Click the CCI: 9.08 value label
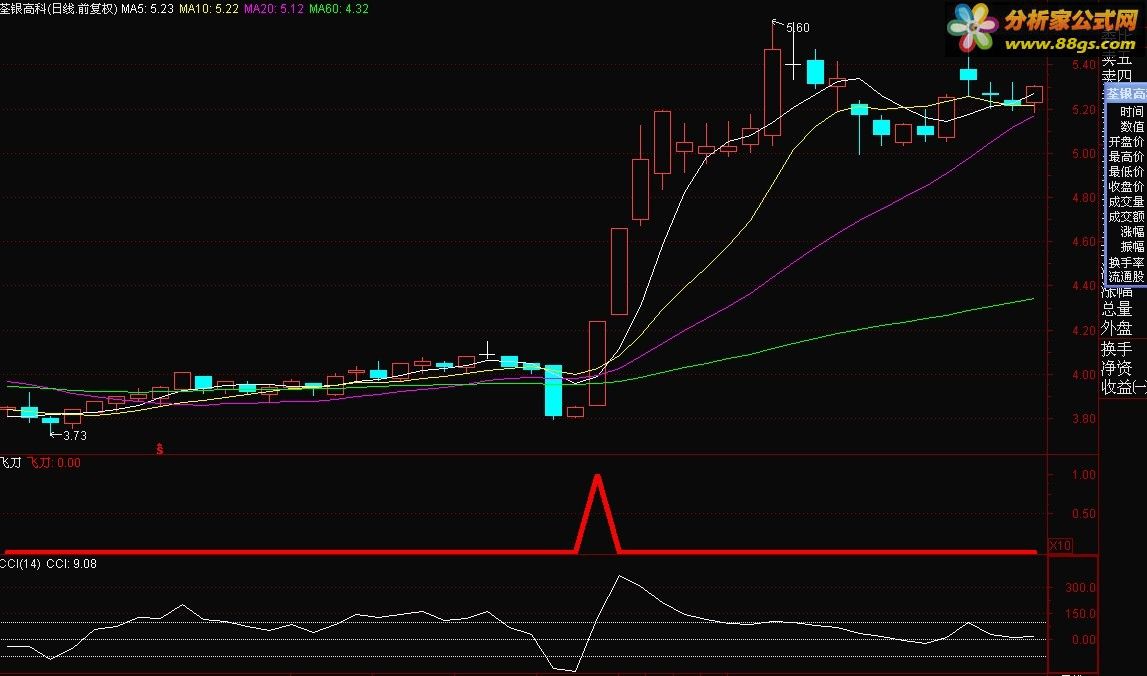This screenshot has height=676, width=1147. (x=72, y=563)
